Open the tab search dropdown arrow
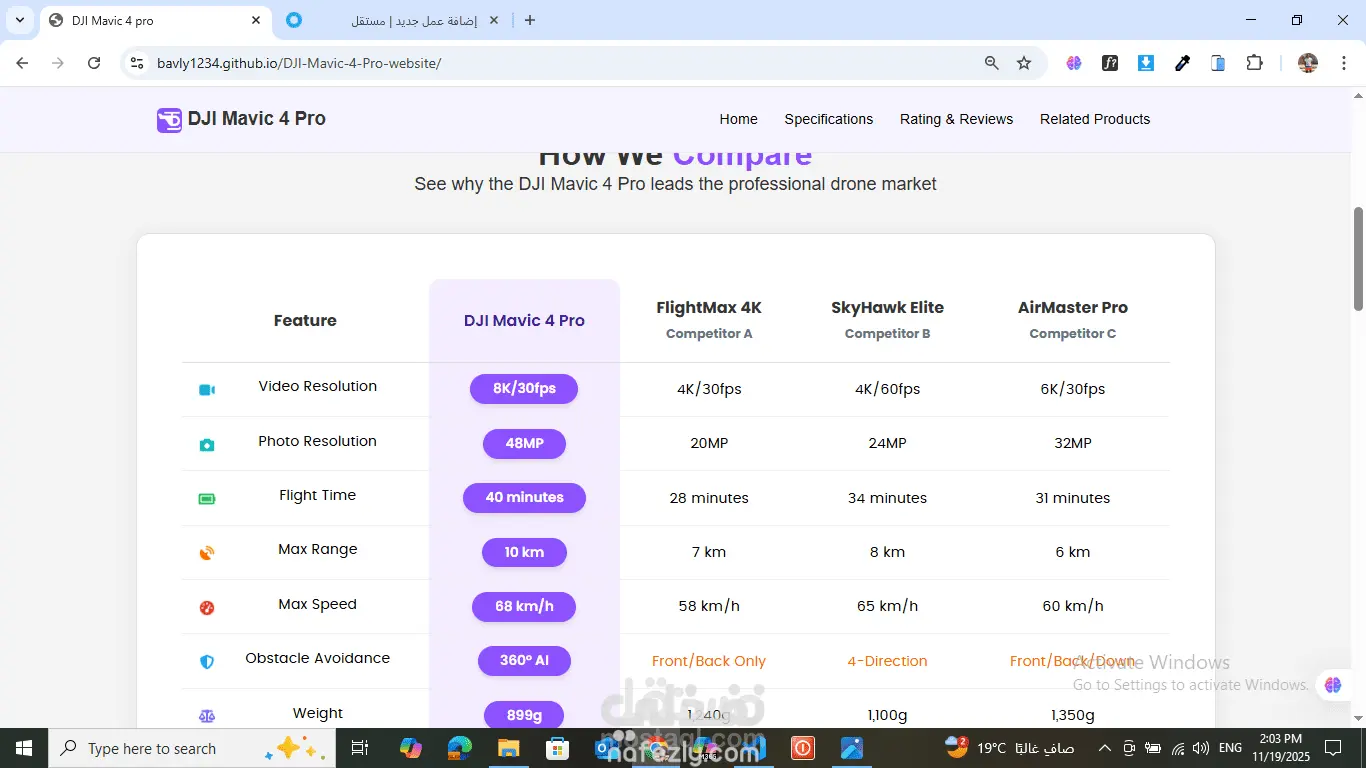This screenshot has width=1366, height=768. [x=20, y=20]
